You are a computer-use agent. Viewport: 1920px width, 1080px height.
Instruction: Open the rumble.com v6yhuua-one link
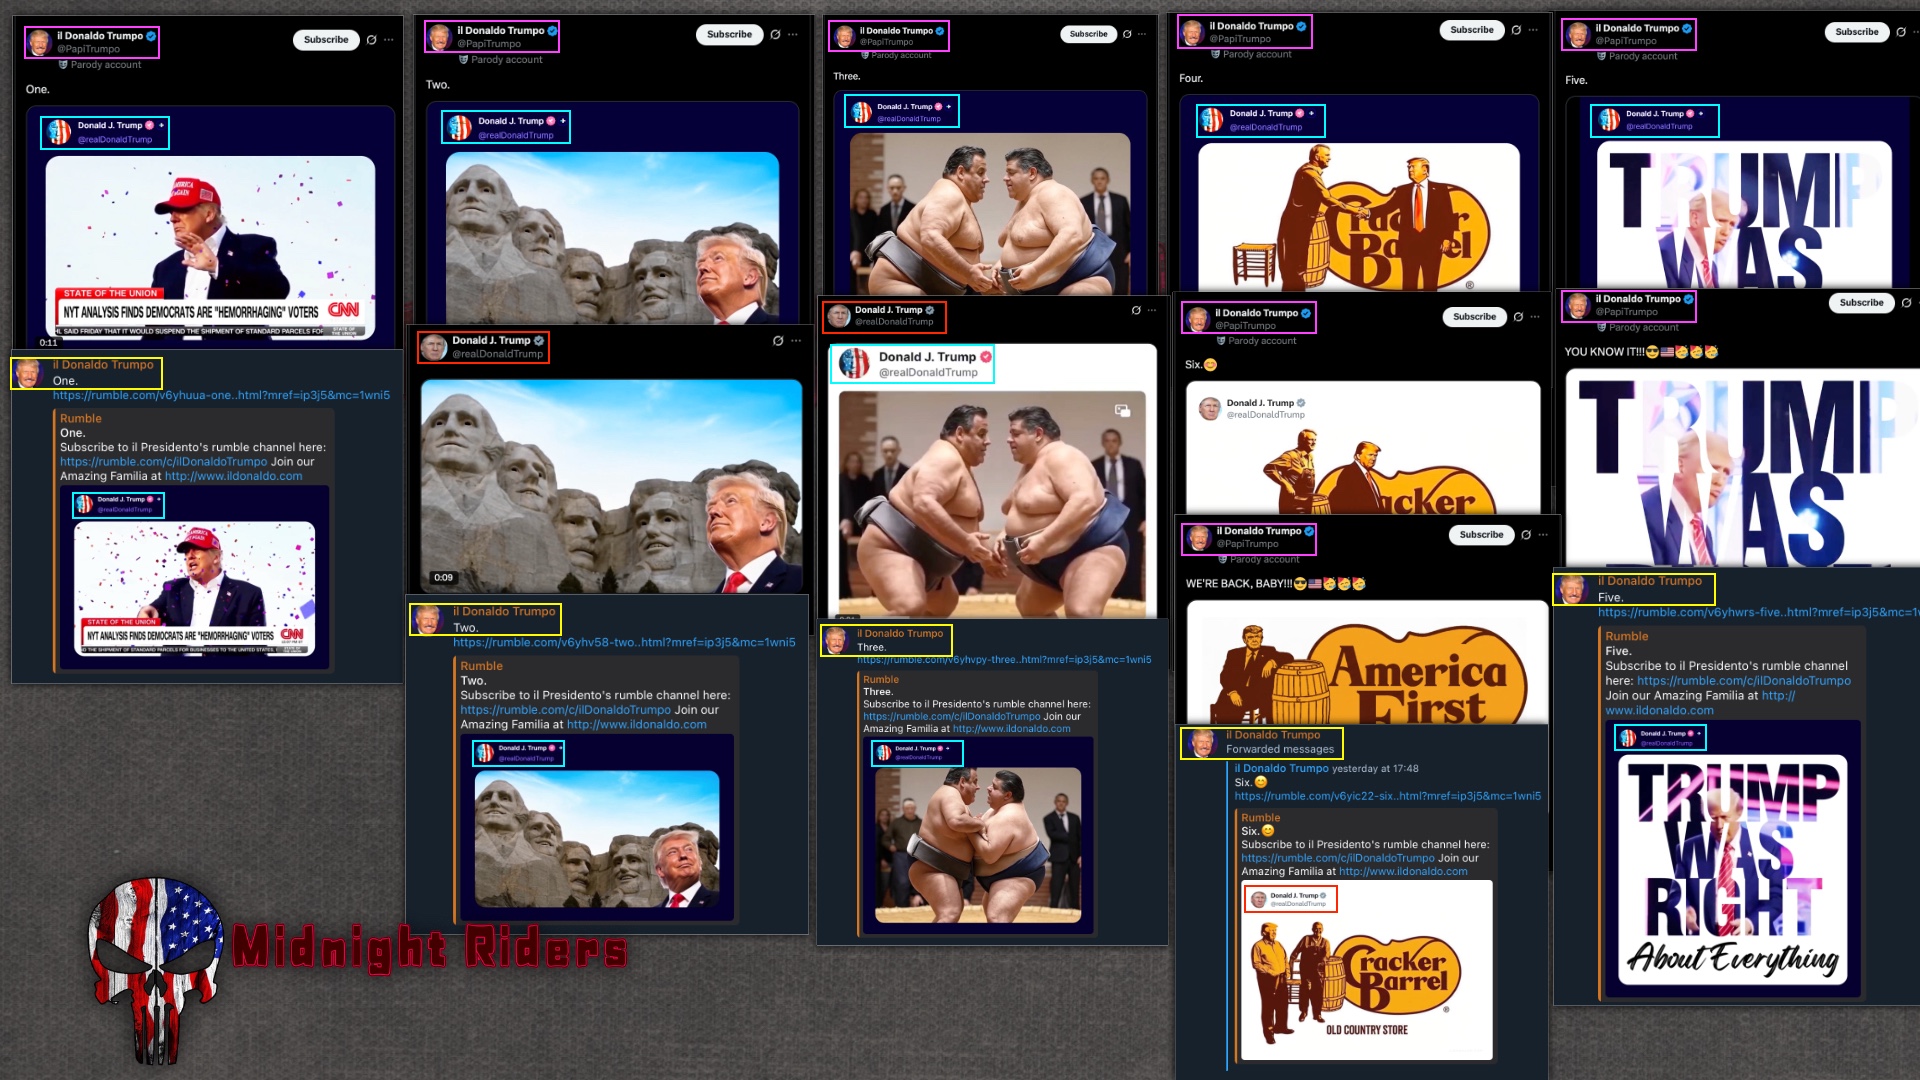click(221, 395)
